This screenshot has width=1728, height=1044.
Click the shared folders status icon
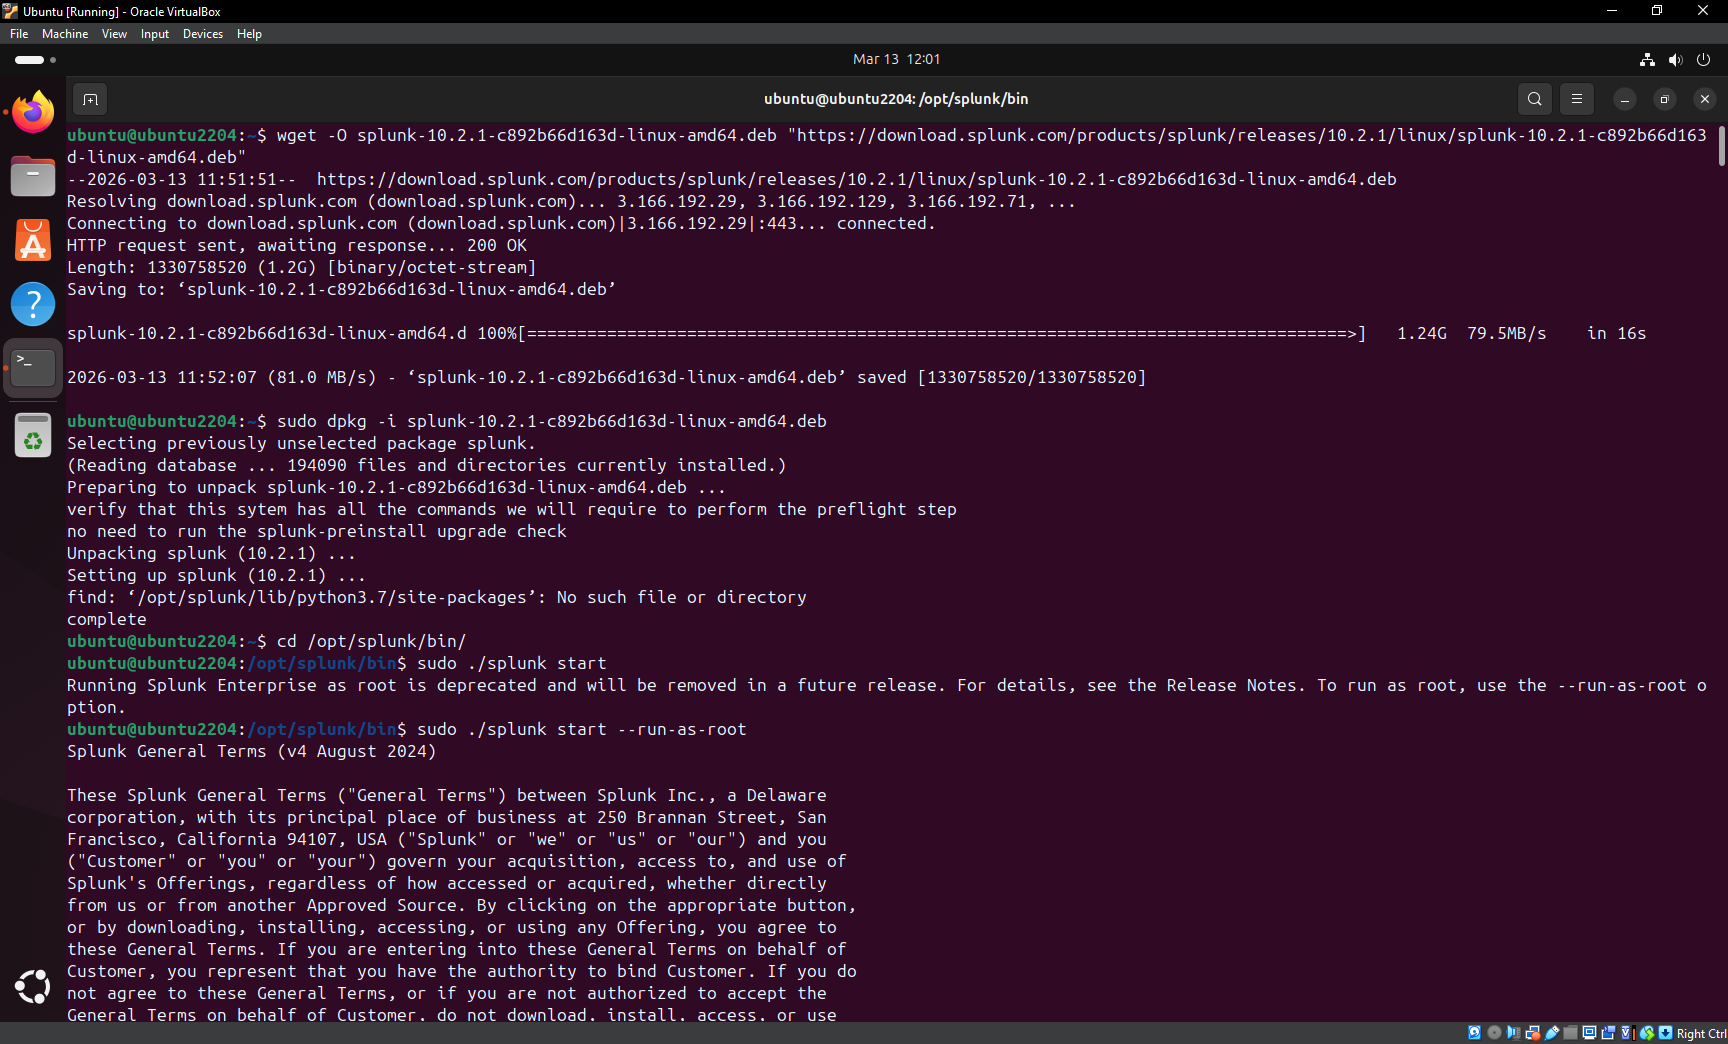pos(1570,1033)
